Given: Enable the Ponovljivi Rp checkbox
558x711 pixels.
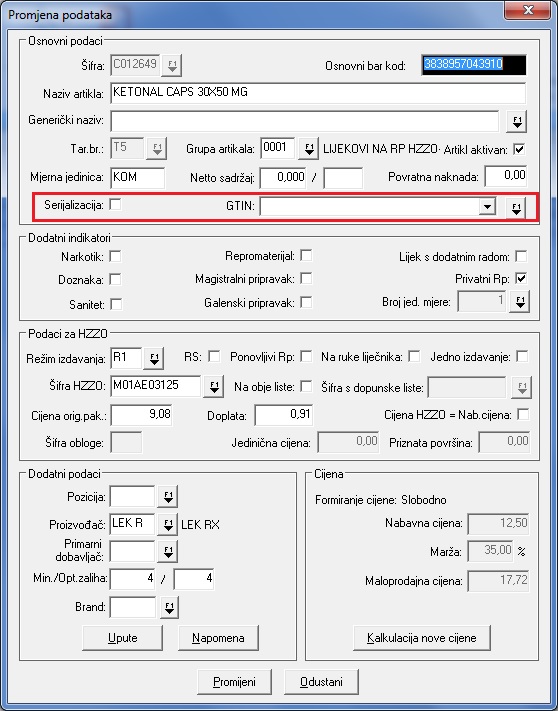Looking at the screenshot, I should 306,356.
